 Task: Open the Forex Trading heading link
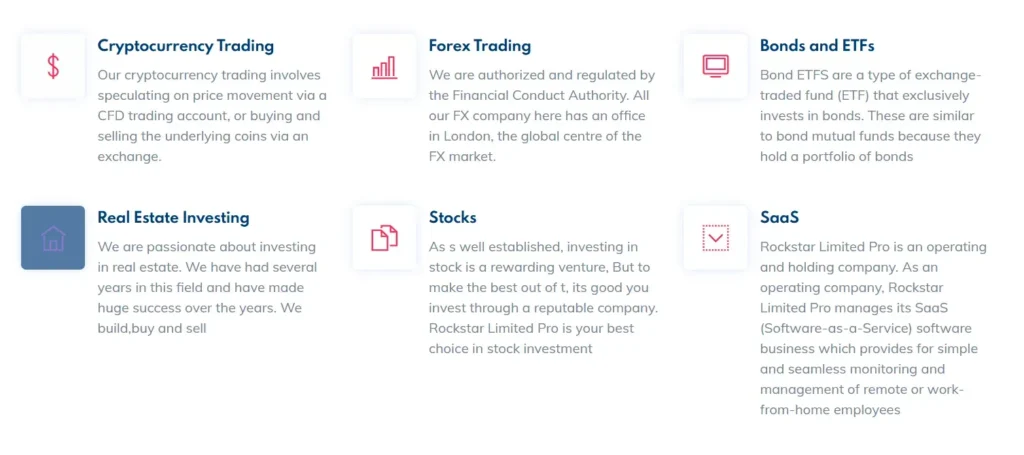(x=480, y=46)
